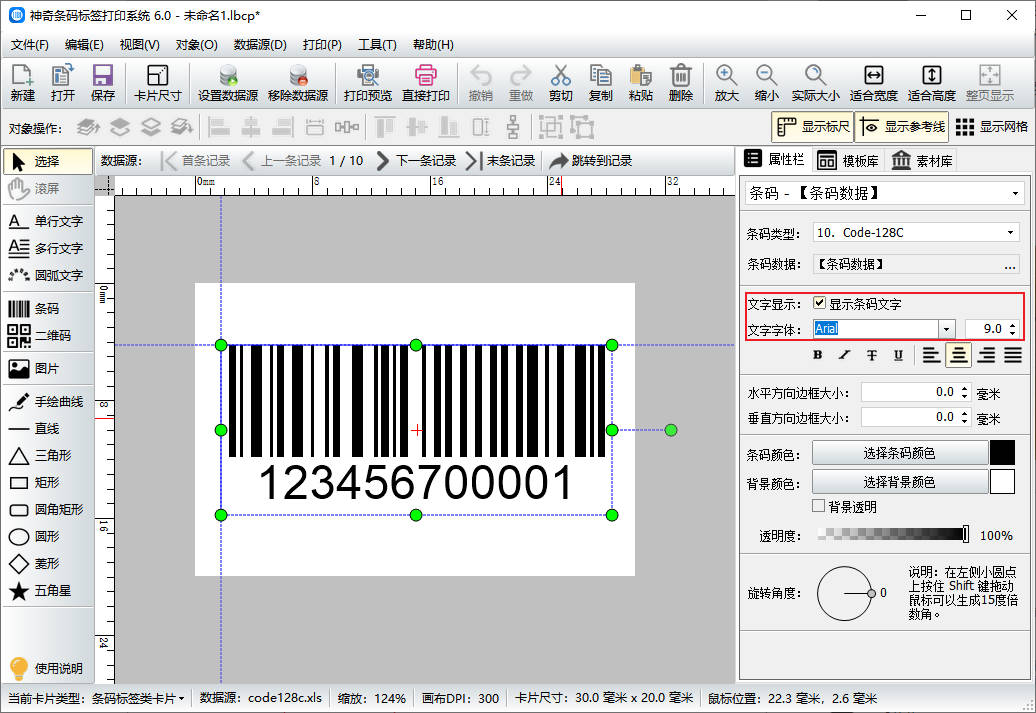The height and width of the screenshot is (713, 1036).
Task: Select the 条码 barcode tool
Action: point(47,309)
